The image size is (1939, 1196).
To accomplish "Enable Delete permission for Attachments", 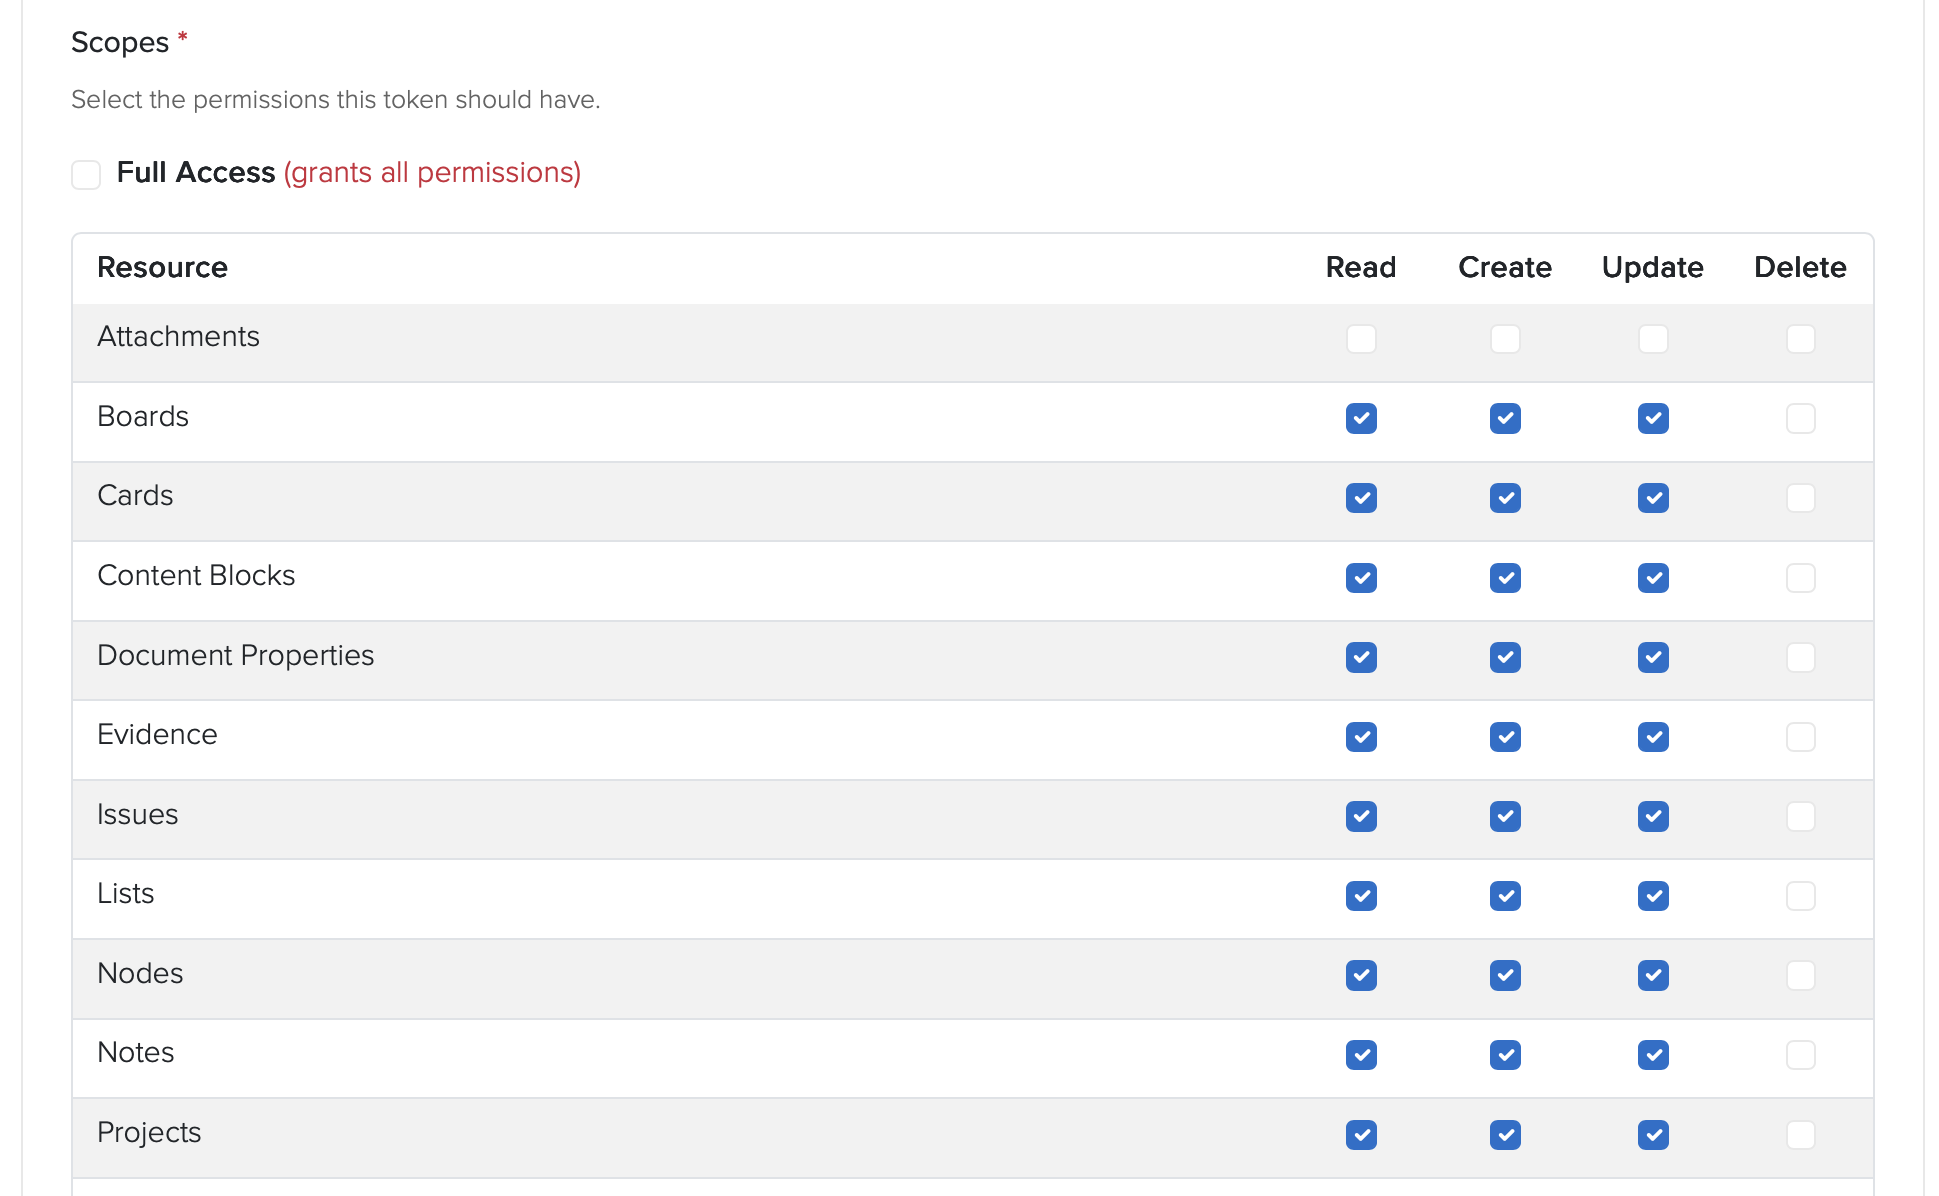I will tap(1800, 339).
